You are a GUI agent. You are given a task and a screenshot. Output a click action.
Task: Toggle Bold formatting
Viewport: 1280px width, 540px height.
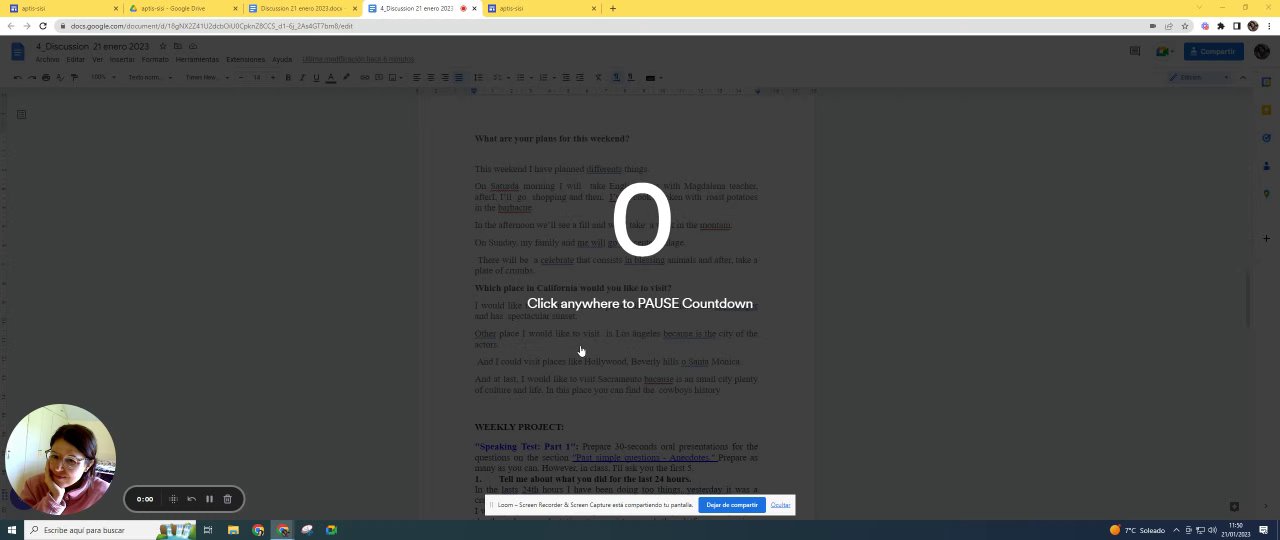click(288, 77)
